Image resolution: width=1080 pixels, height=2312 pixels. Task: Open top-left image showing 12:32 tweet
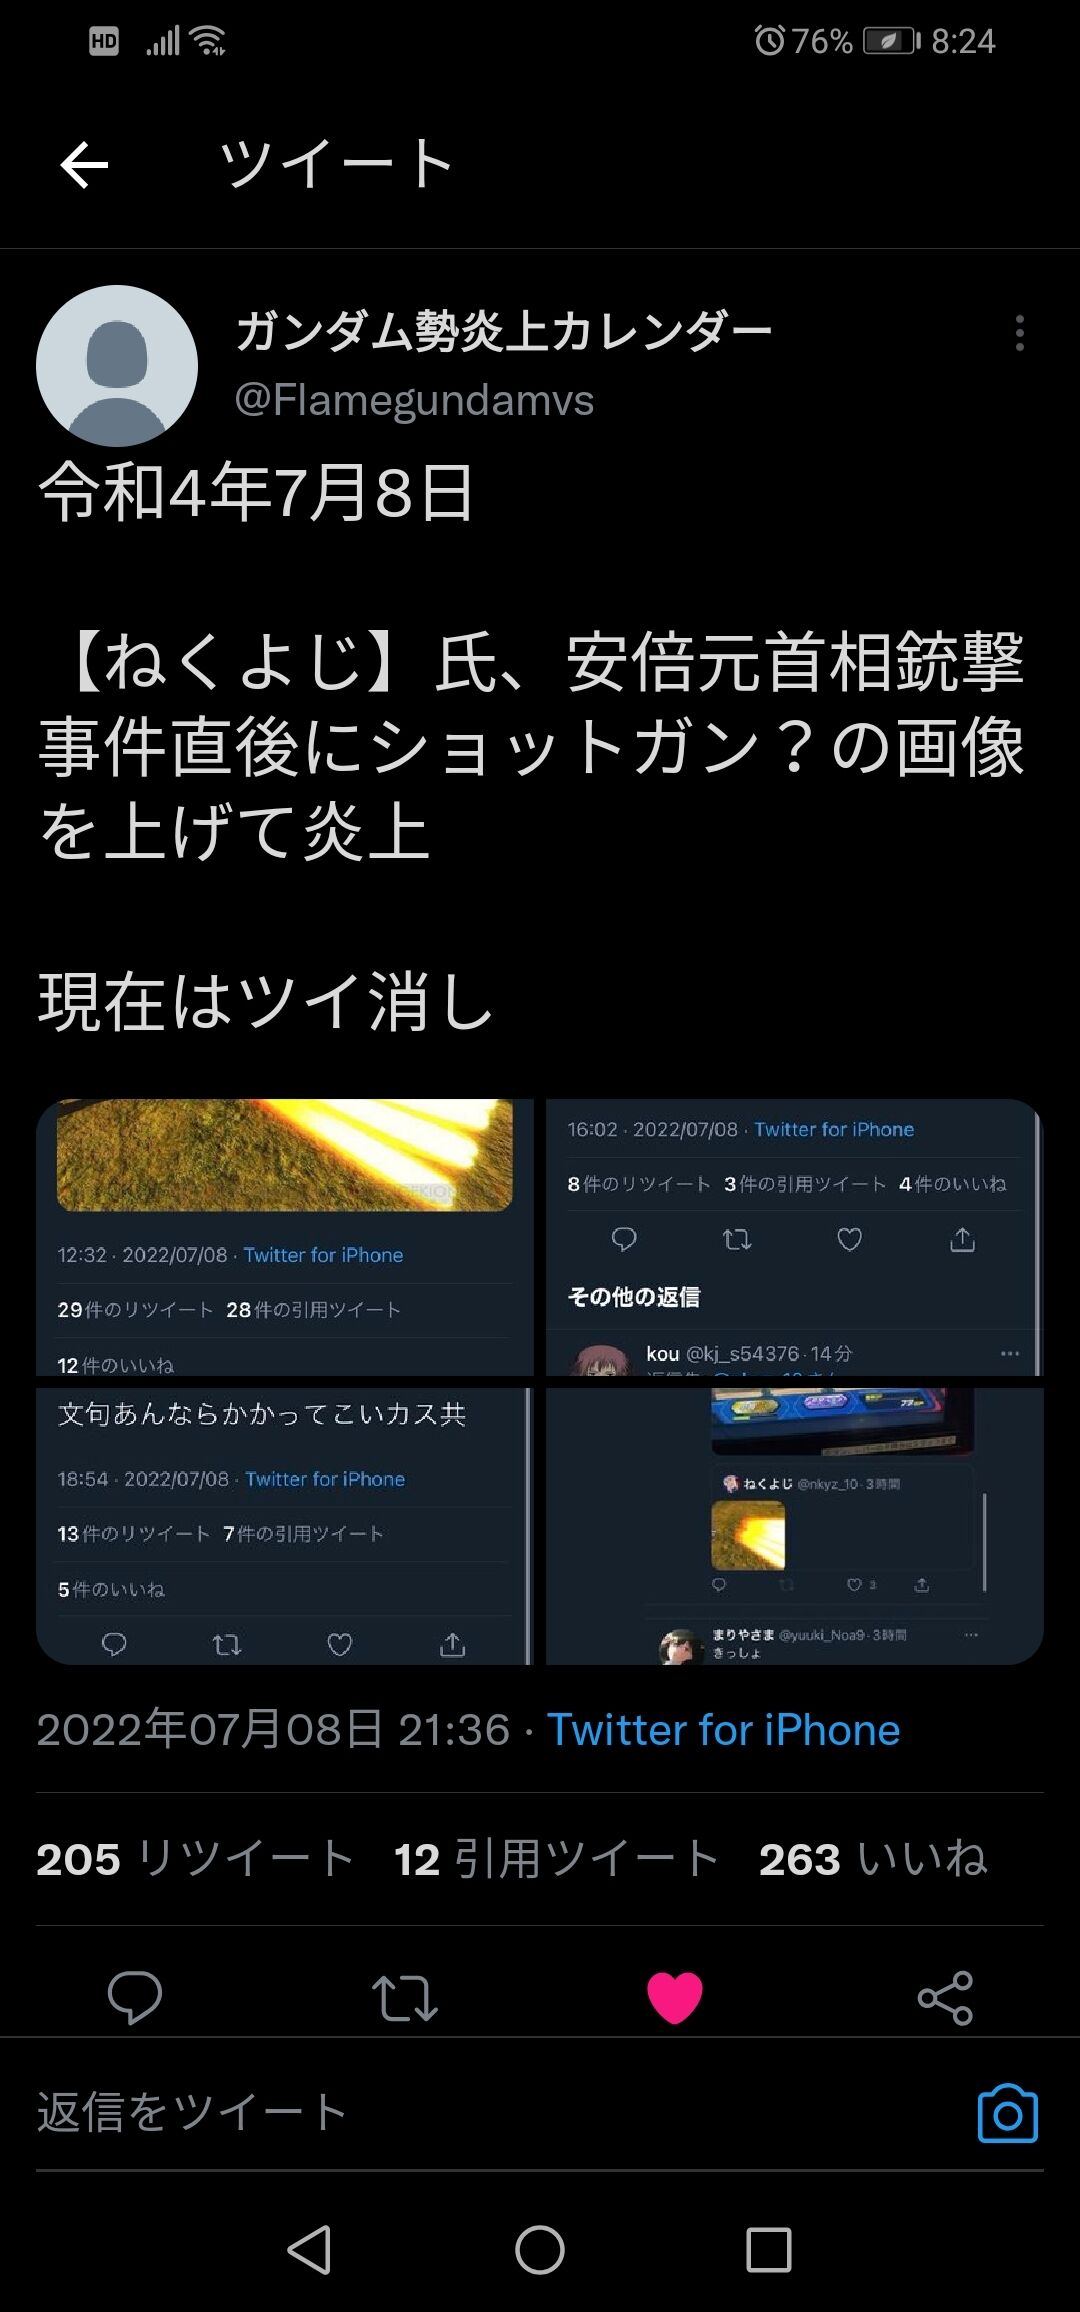click(x=285, y=1238)
